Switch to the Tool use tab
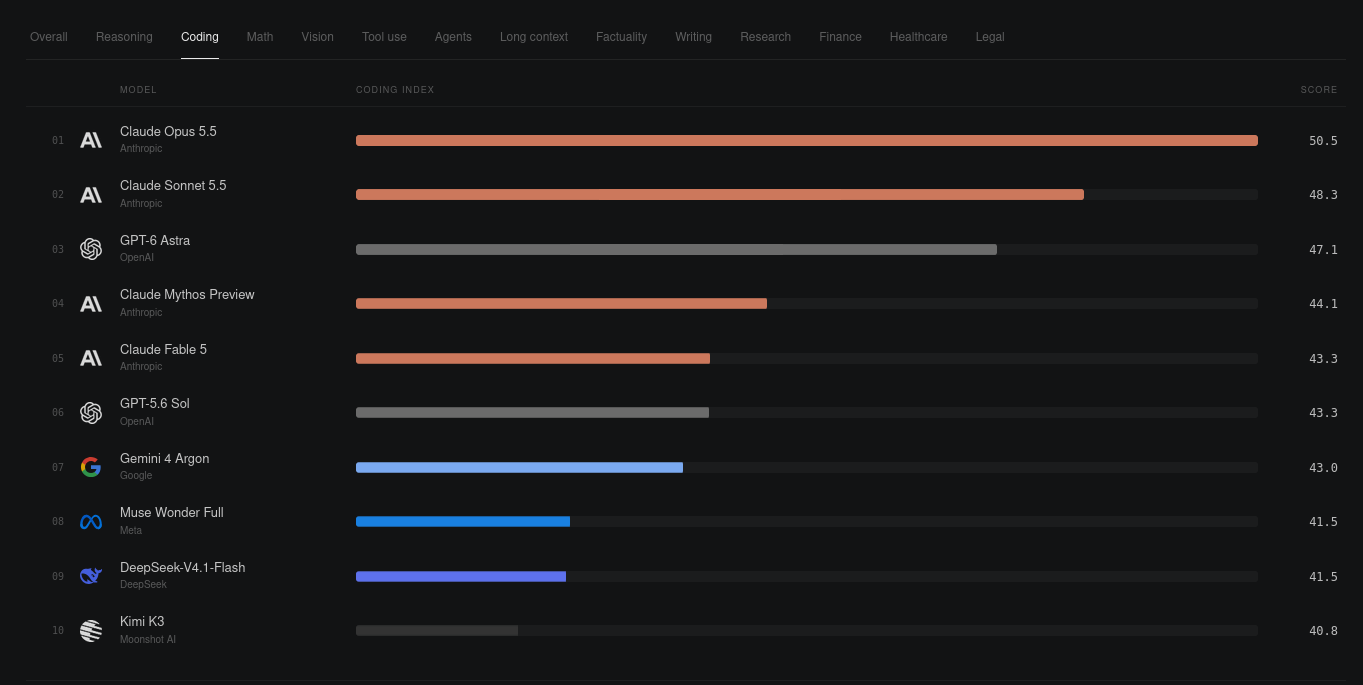 pyautogui.click(x=384, y=37)
